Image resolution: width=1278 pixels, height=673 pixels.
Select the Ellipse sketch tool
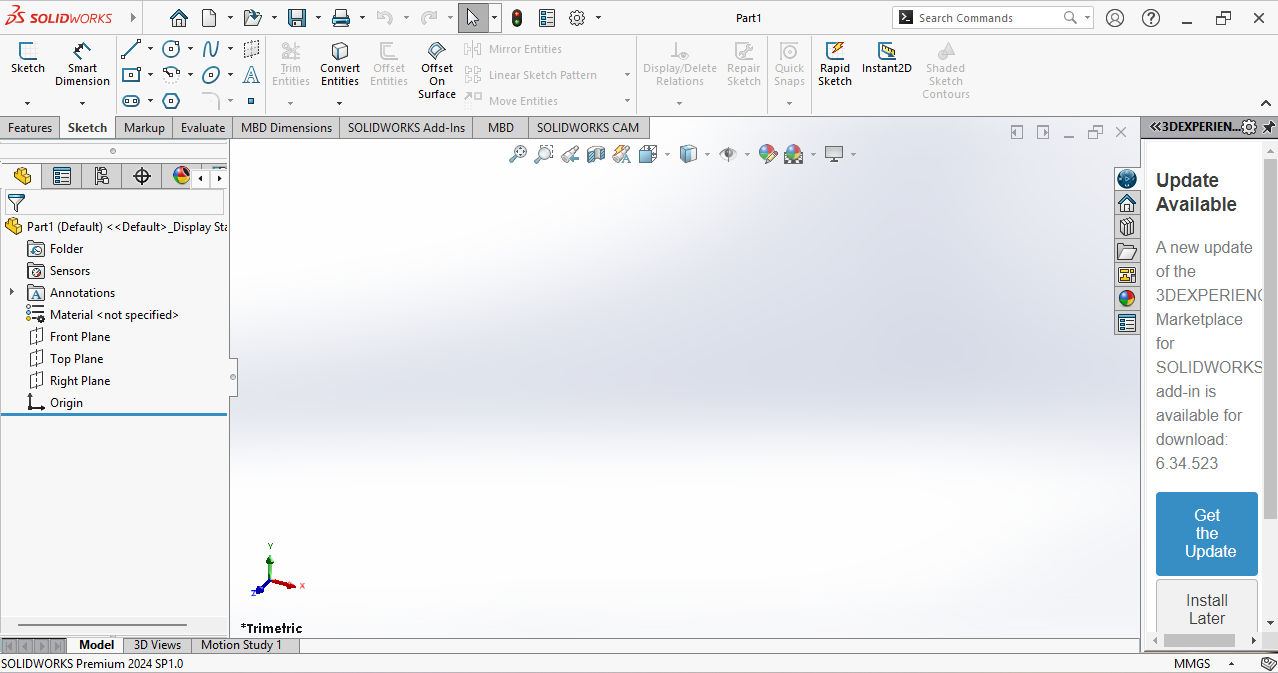tap(211, 74)
